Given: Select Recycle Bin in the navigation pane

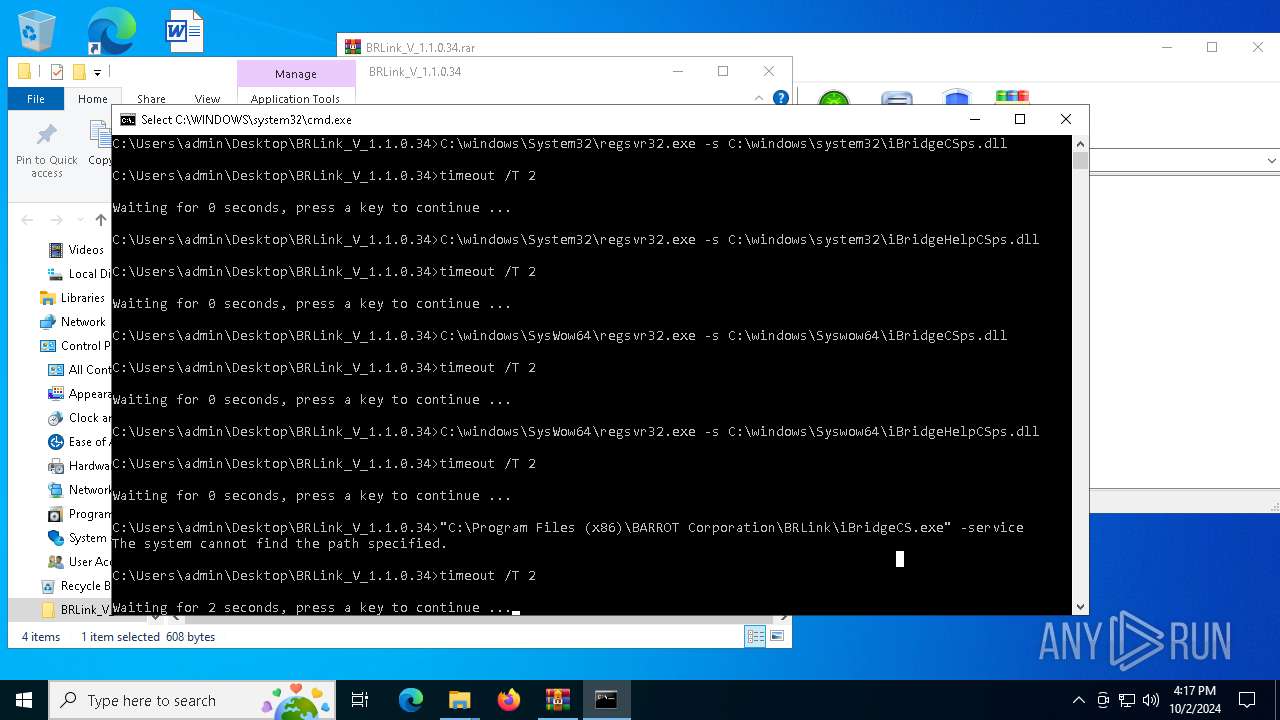Looking at the screenshot, I should click(75, 586).
